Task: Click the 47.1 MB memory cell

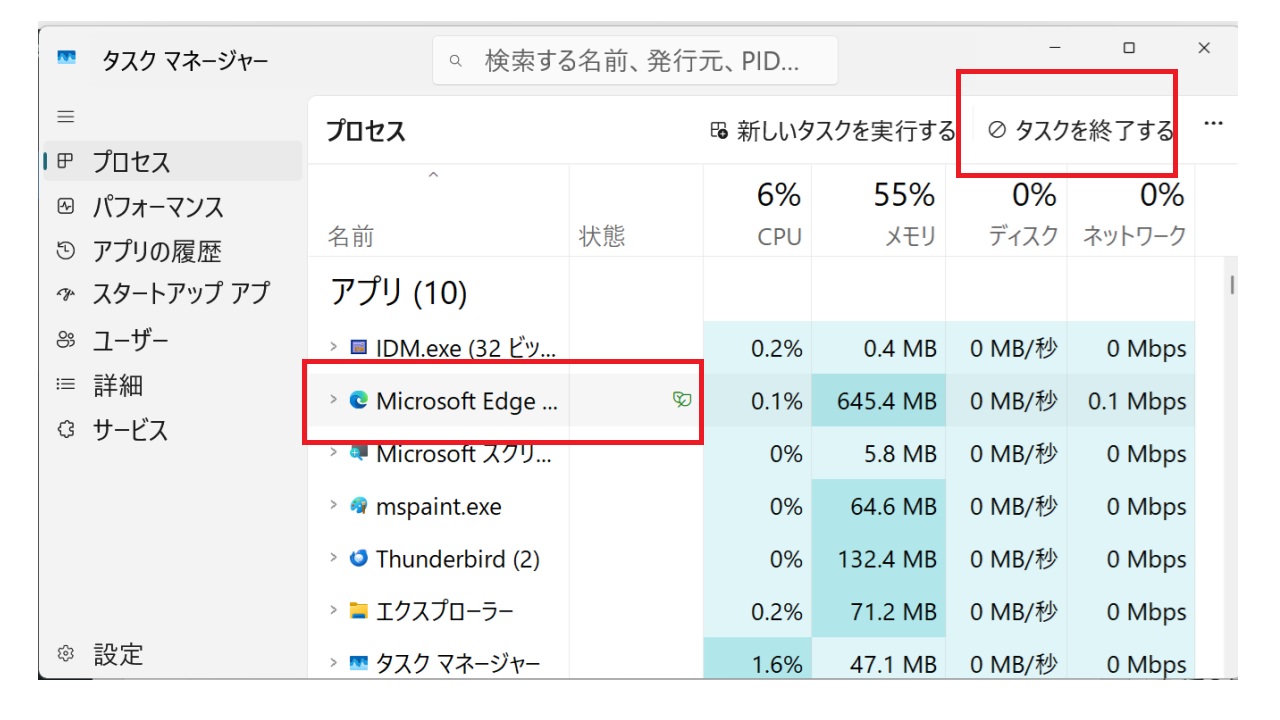Action: [x=879, y=660]
